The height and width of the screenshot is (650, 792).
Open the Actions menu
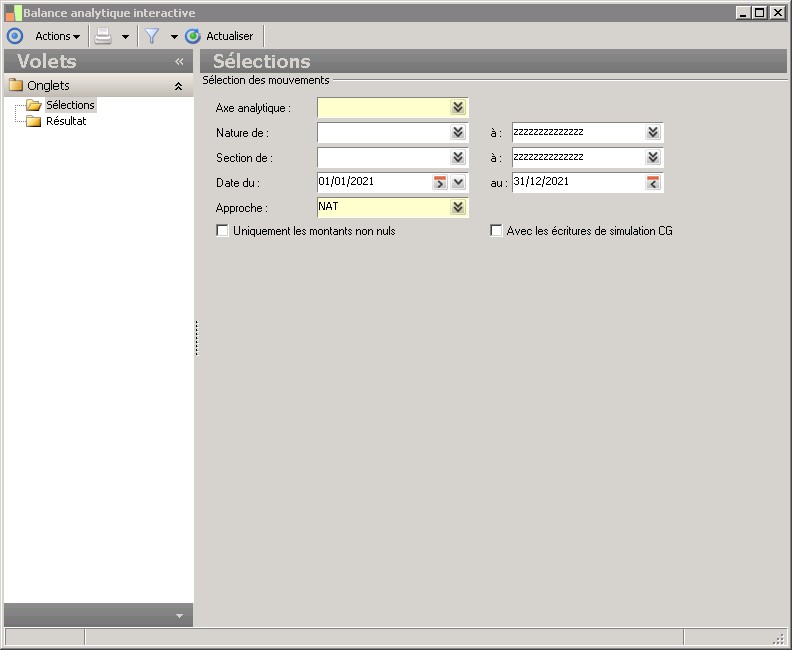tap(57, 36)
